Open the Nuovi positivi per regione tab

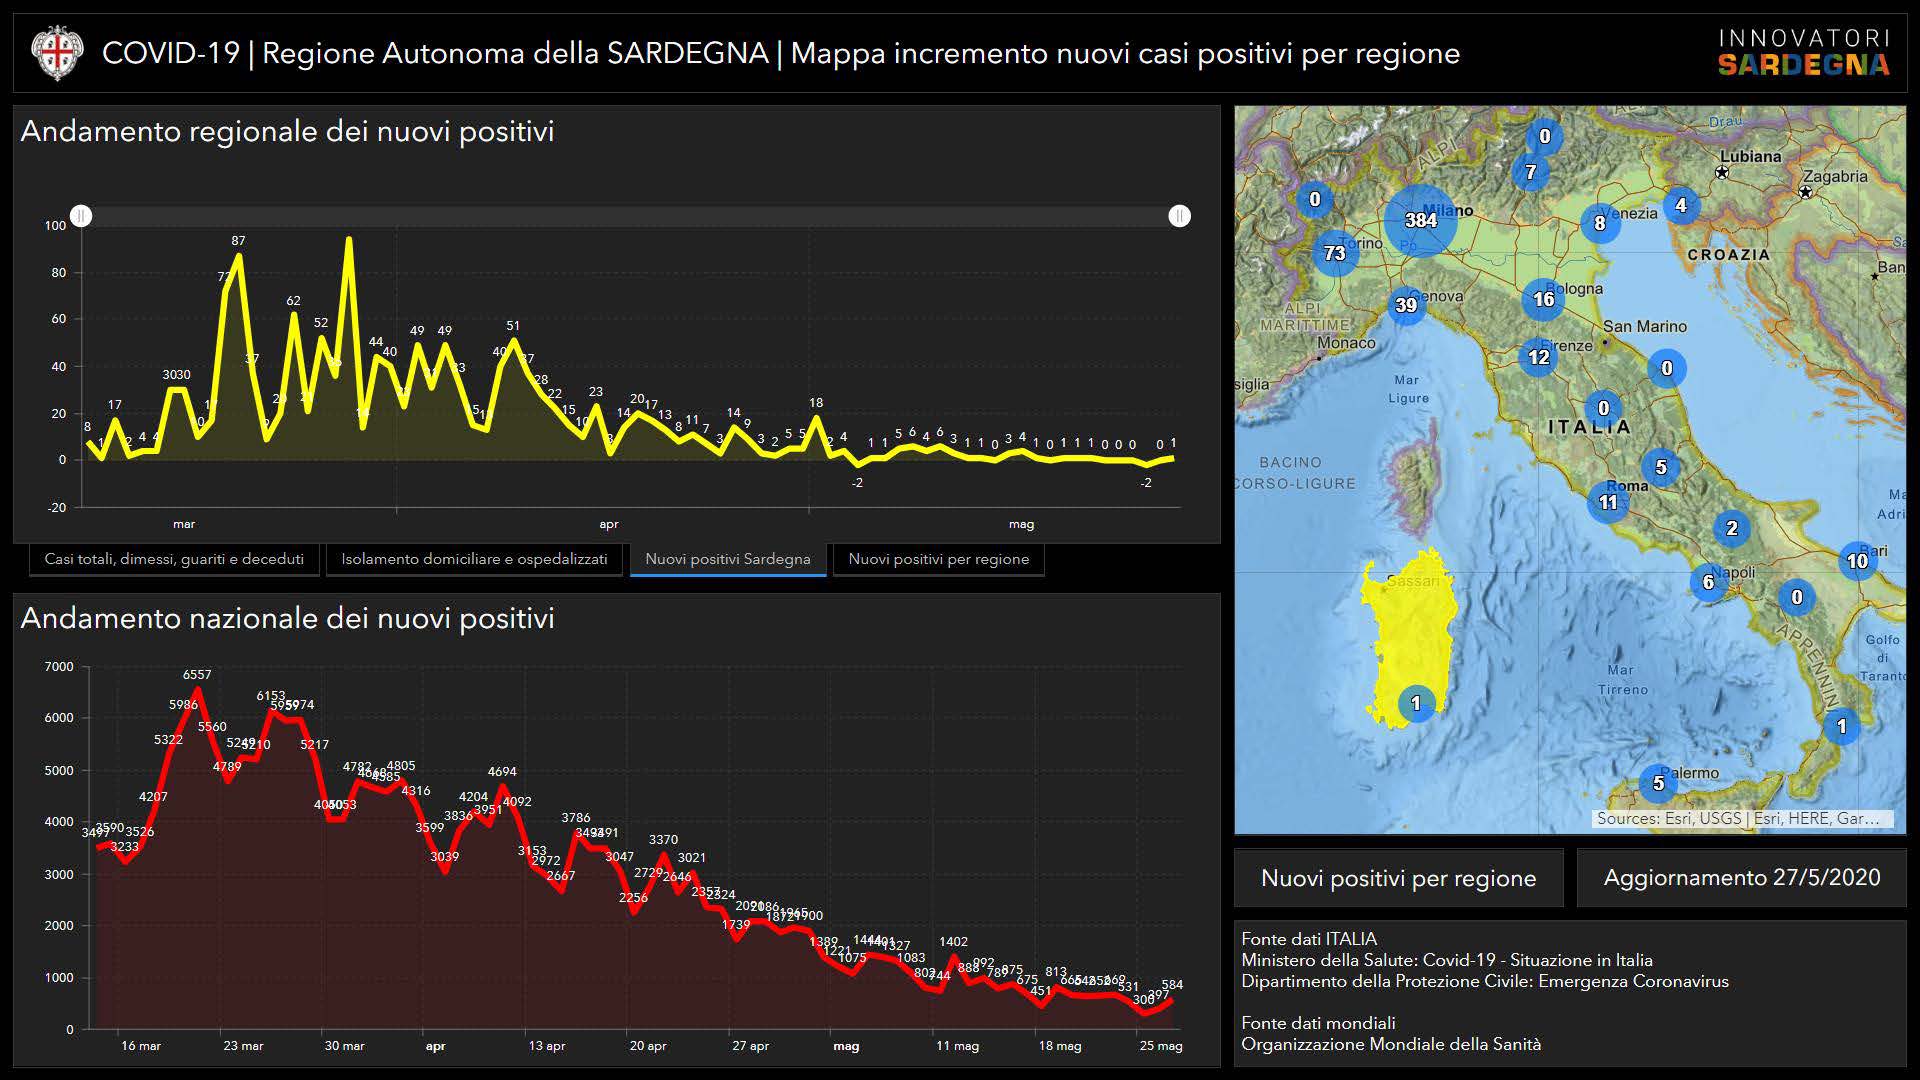(x=938, y=559)
